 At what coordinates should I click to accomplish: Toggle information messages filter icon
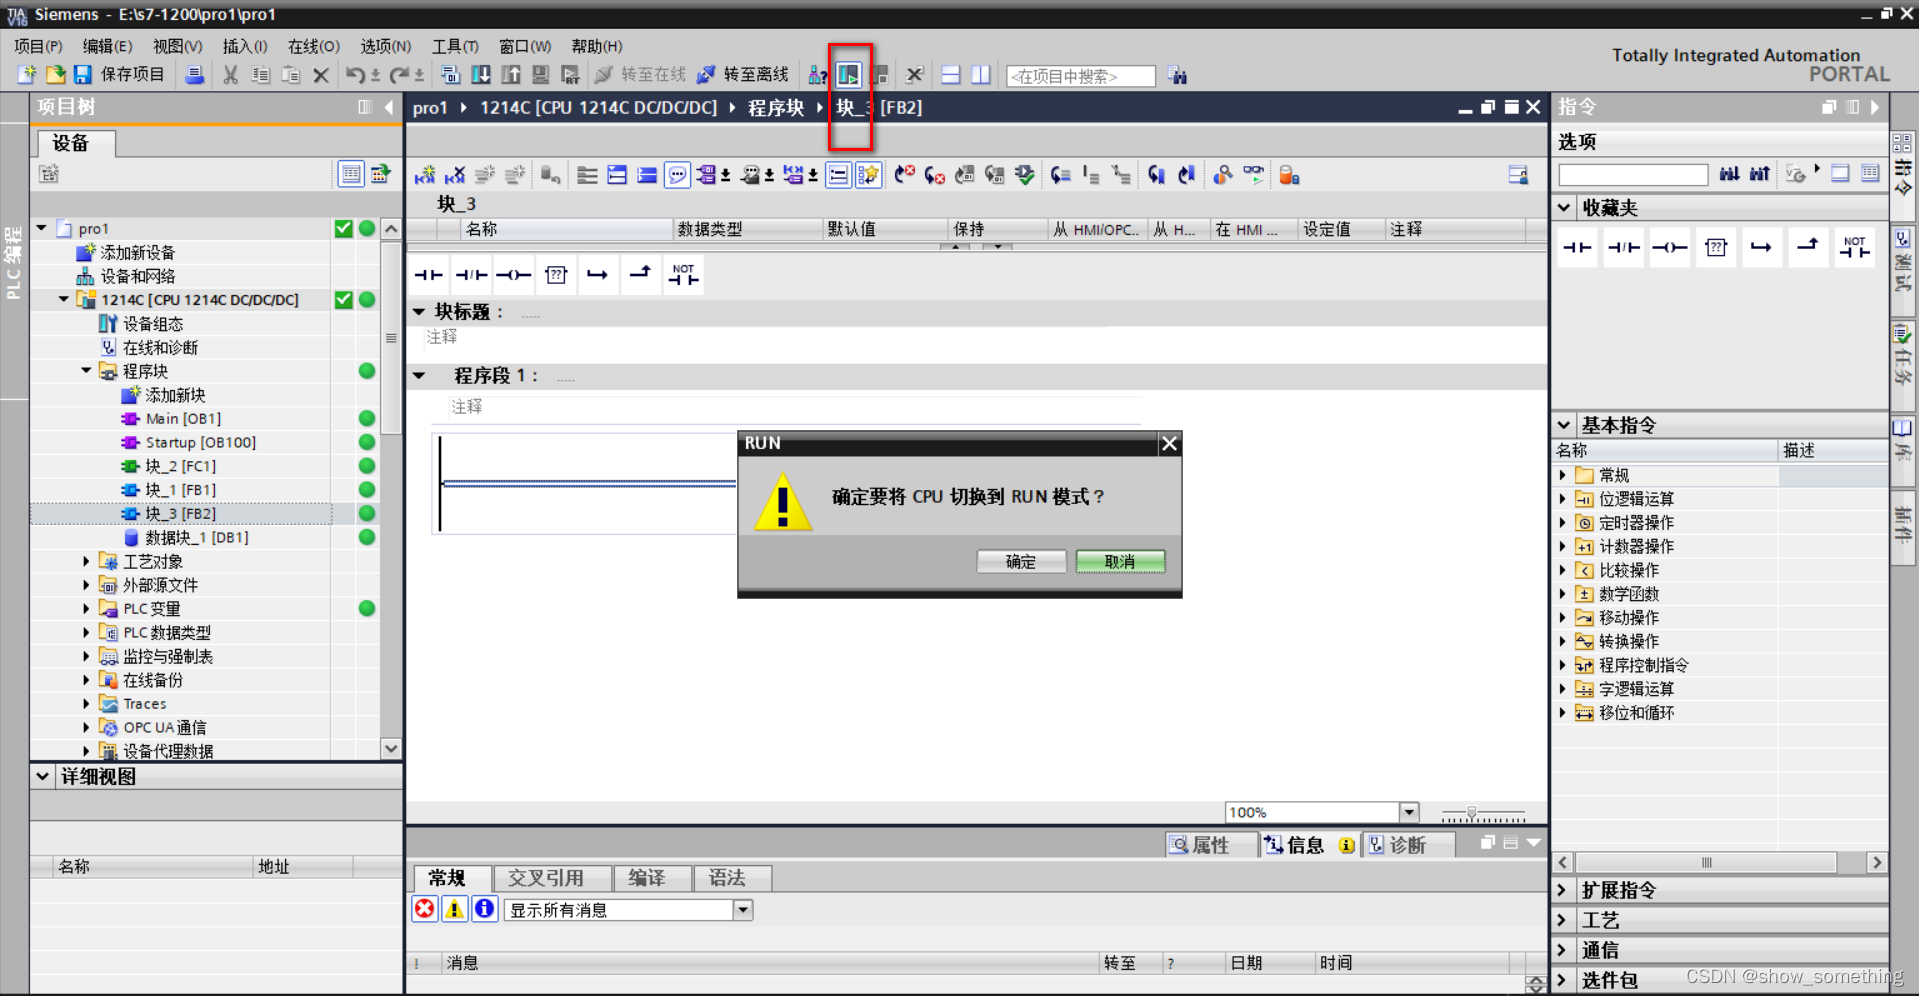pos(485,909)
